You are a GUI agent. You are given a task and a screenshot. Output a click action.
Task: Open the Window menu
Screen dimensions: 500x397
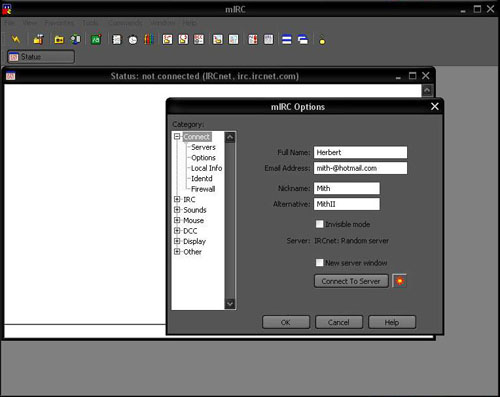pyautogui.click(x=162, y=23)
